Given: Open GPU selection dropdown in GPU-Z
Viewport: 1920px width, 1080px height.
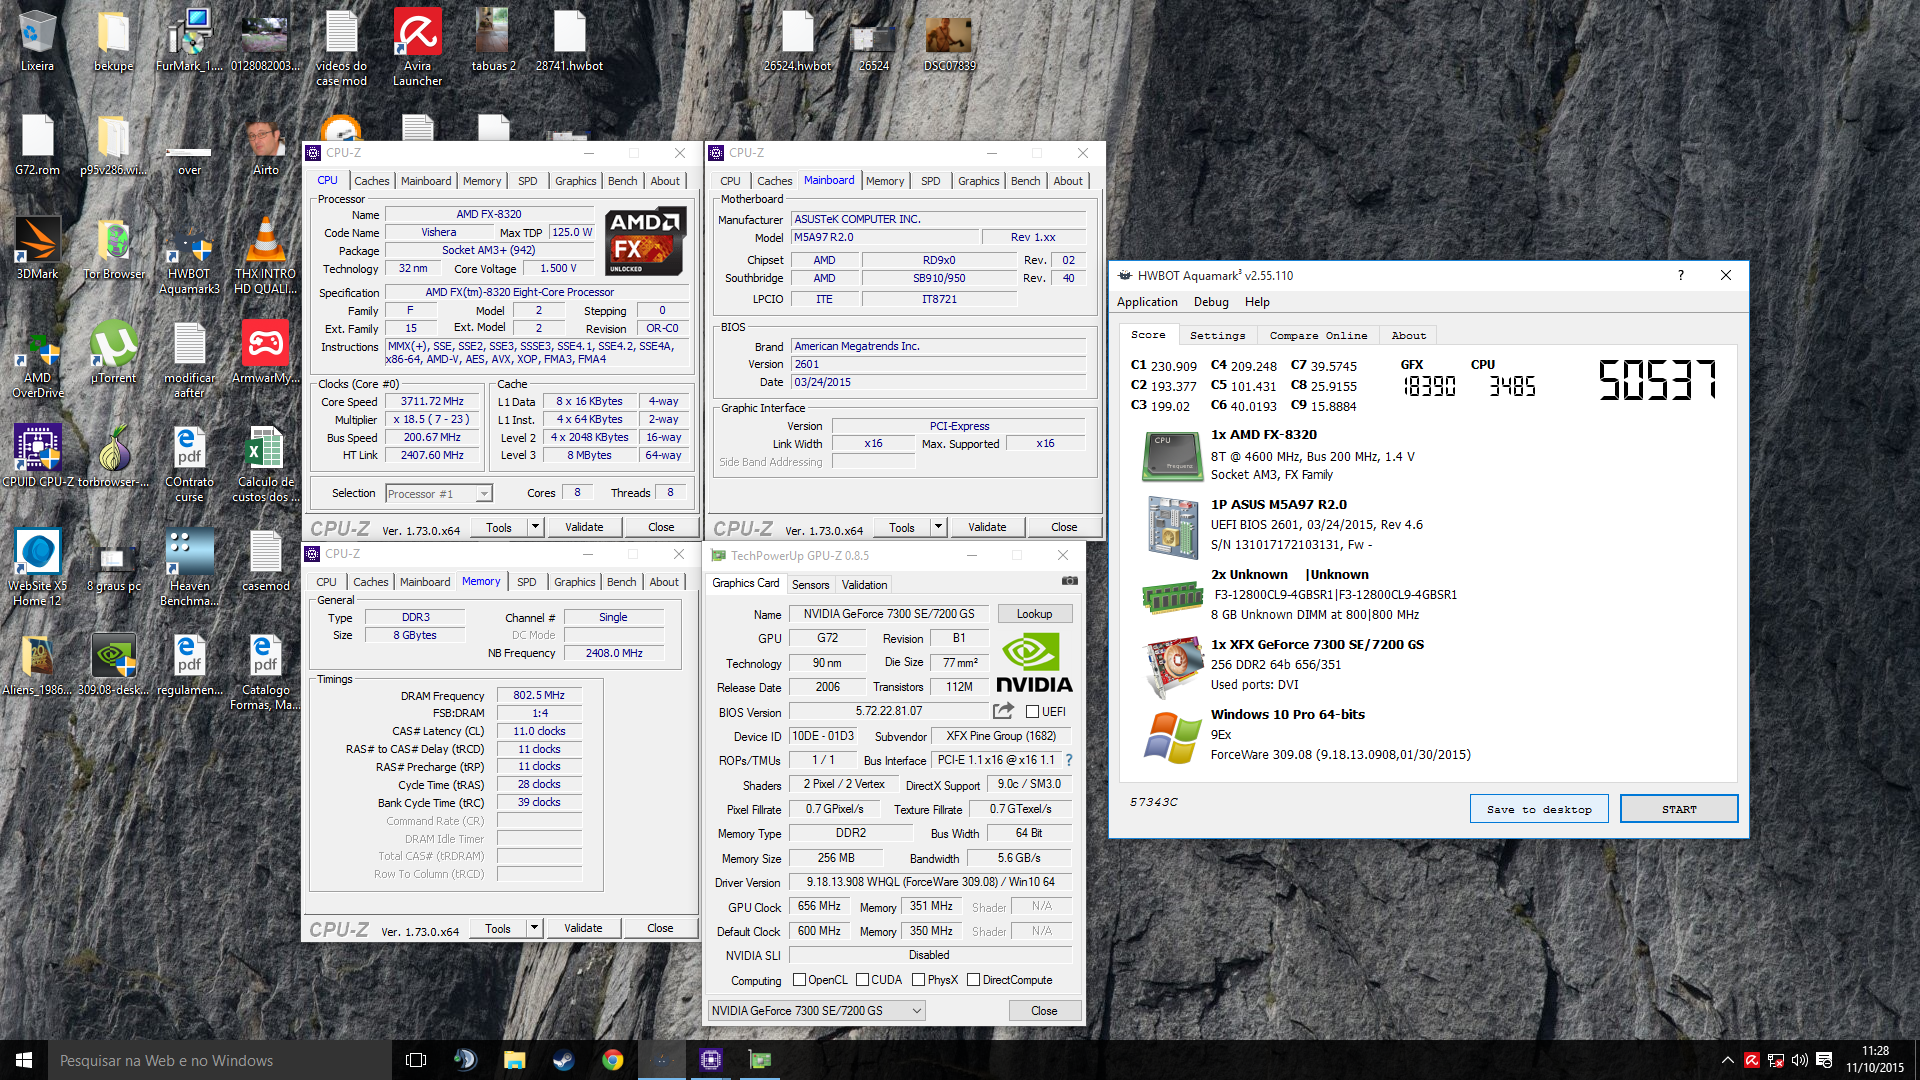Looking at the screenshot, I should [816, 1011].
